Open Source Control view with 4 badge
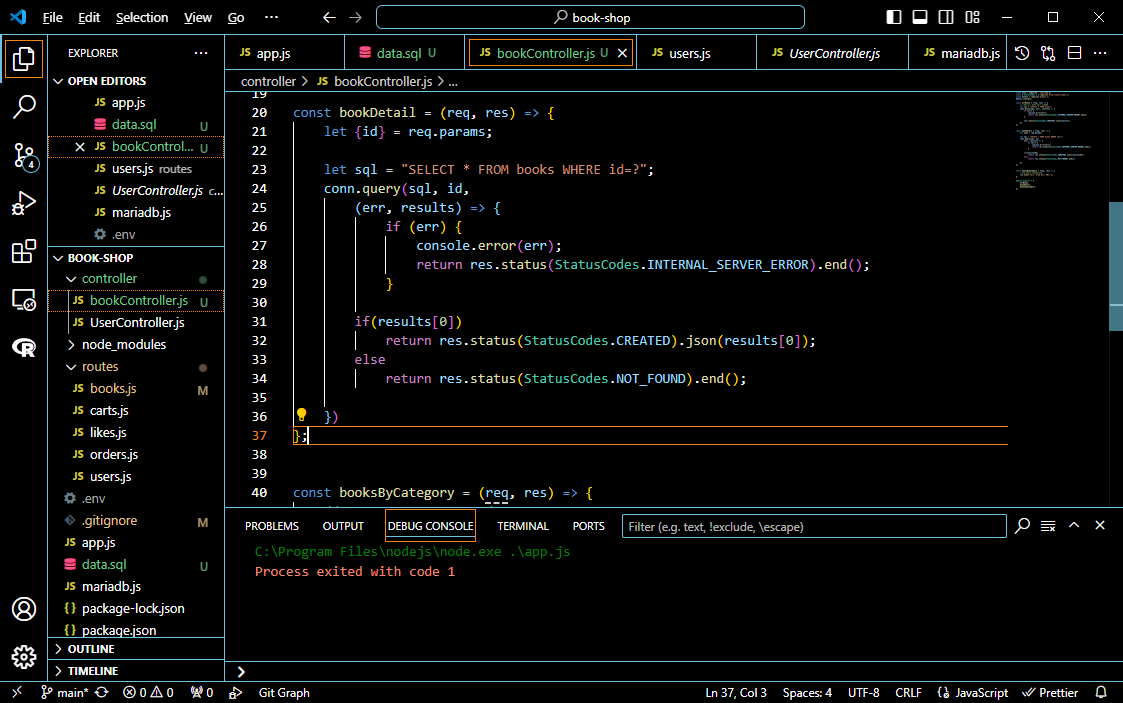 point(24,155)
